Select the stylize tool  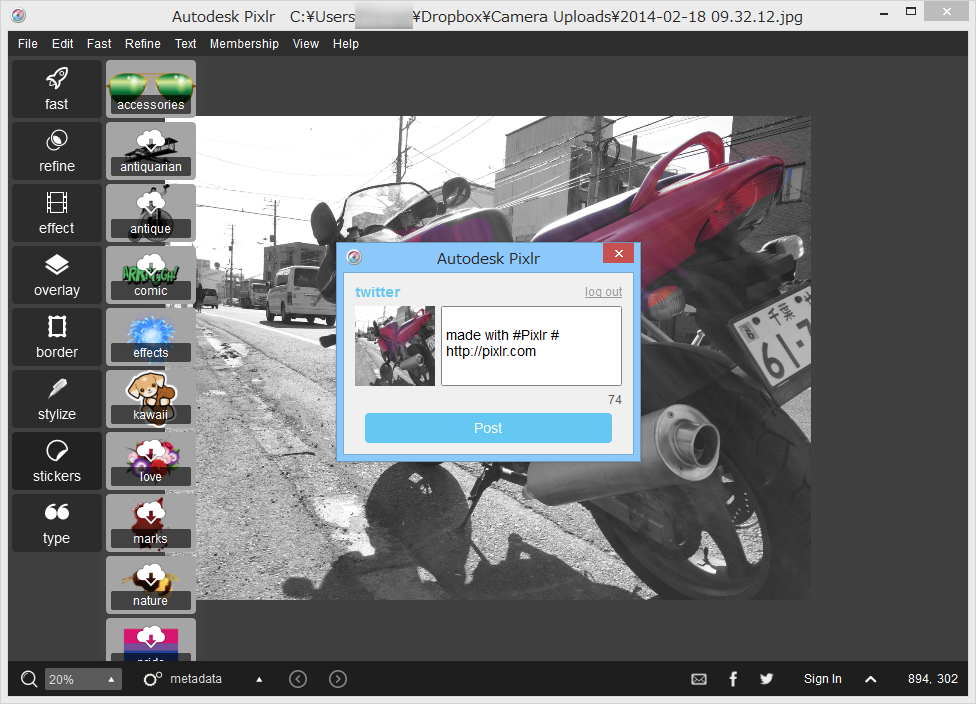[57, 399]
